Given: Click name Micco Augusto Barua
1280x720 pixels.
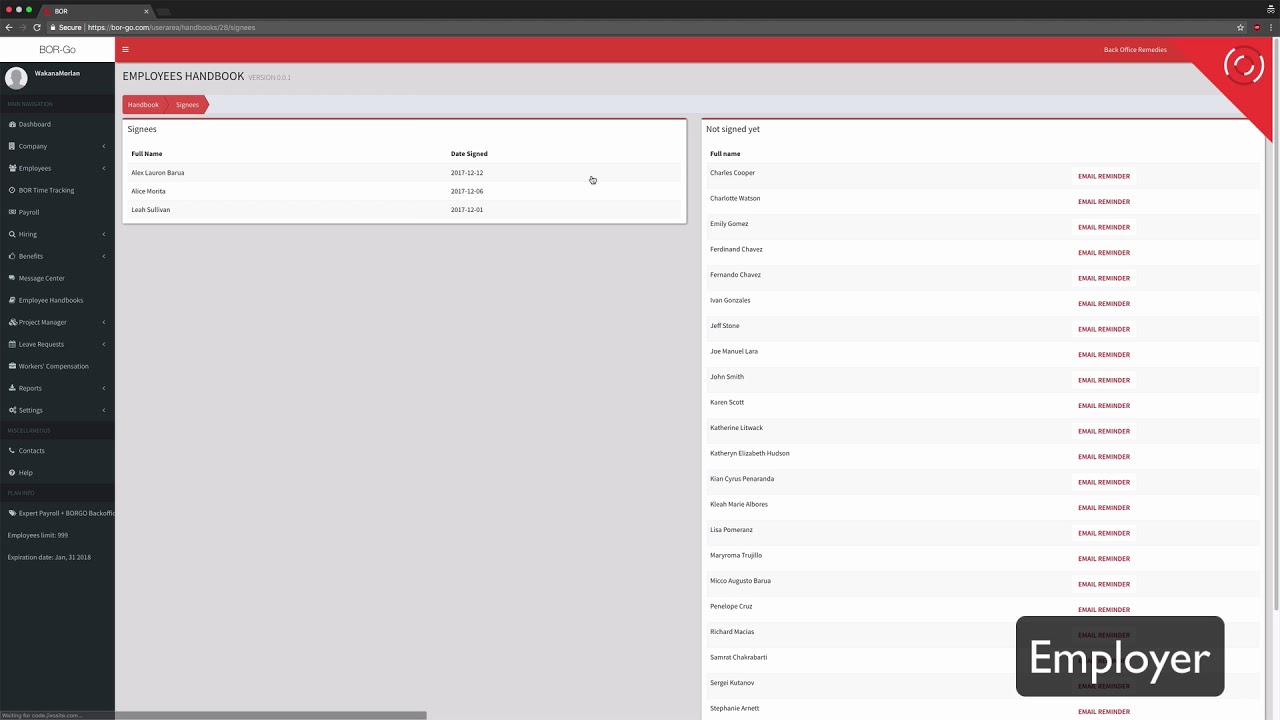Looking at the screenshot, I should (740, 580).
